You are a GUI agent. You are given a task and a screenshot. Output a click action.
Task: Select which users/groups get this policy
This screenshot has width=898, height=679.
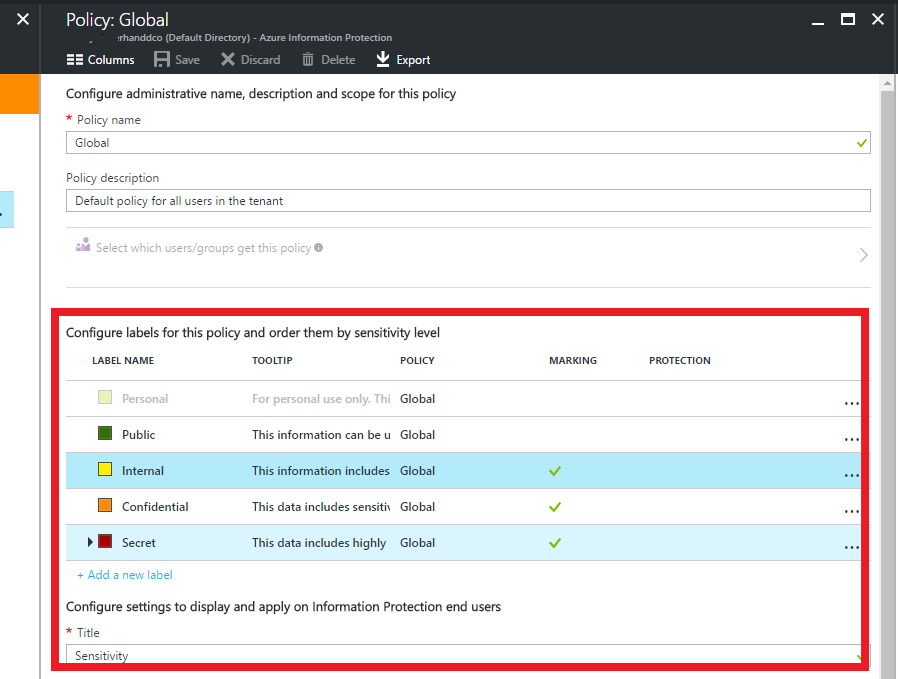199,247
